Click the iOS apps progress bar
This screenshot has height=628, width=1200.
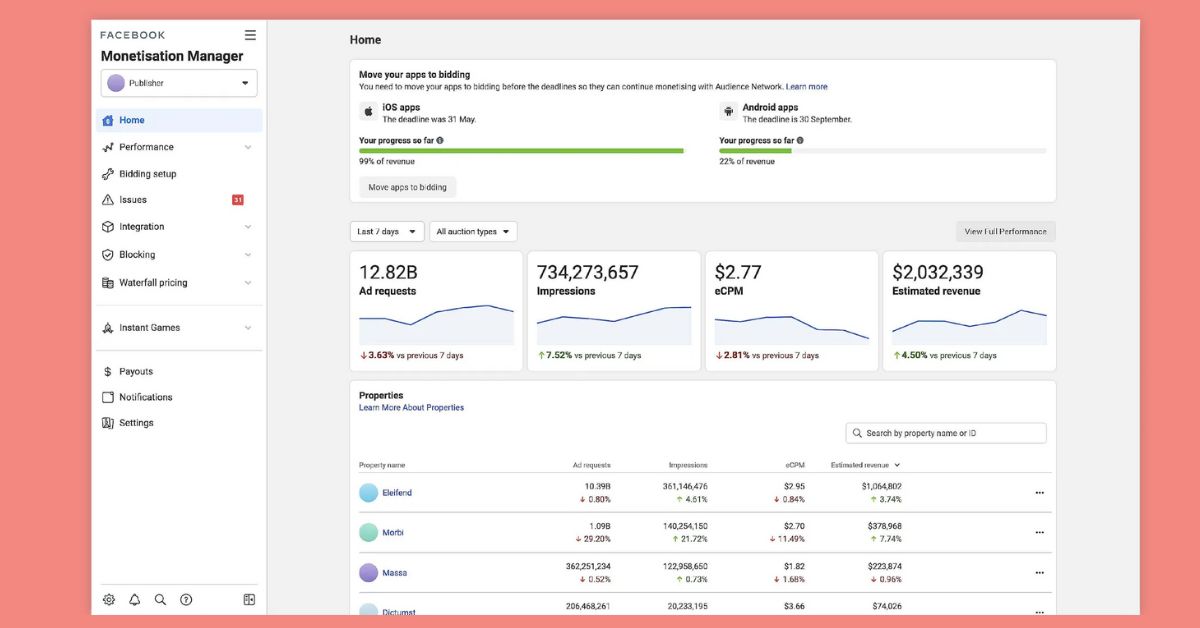(x=522, y=151)
